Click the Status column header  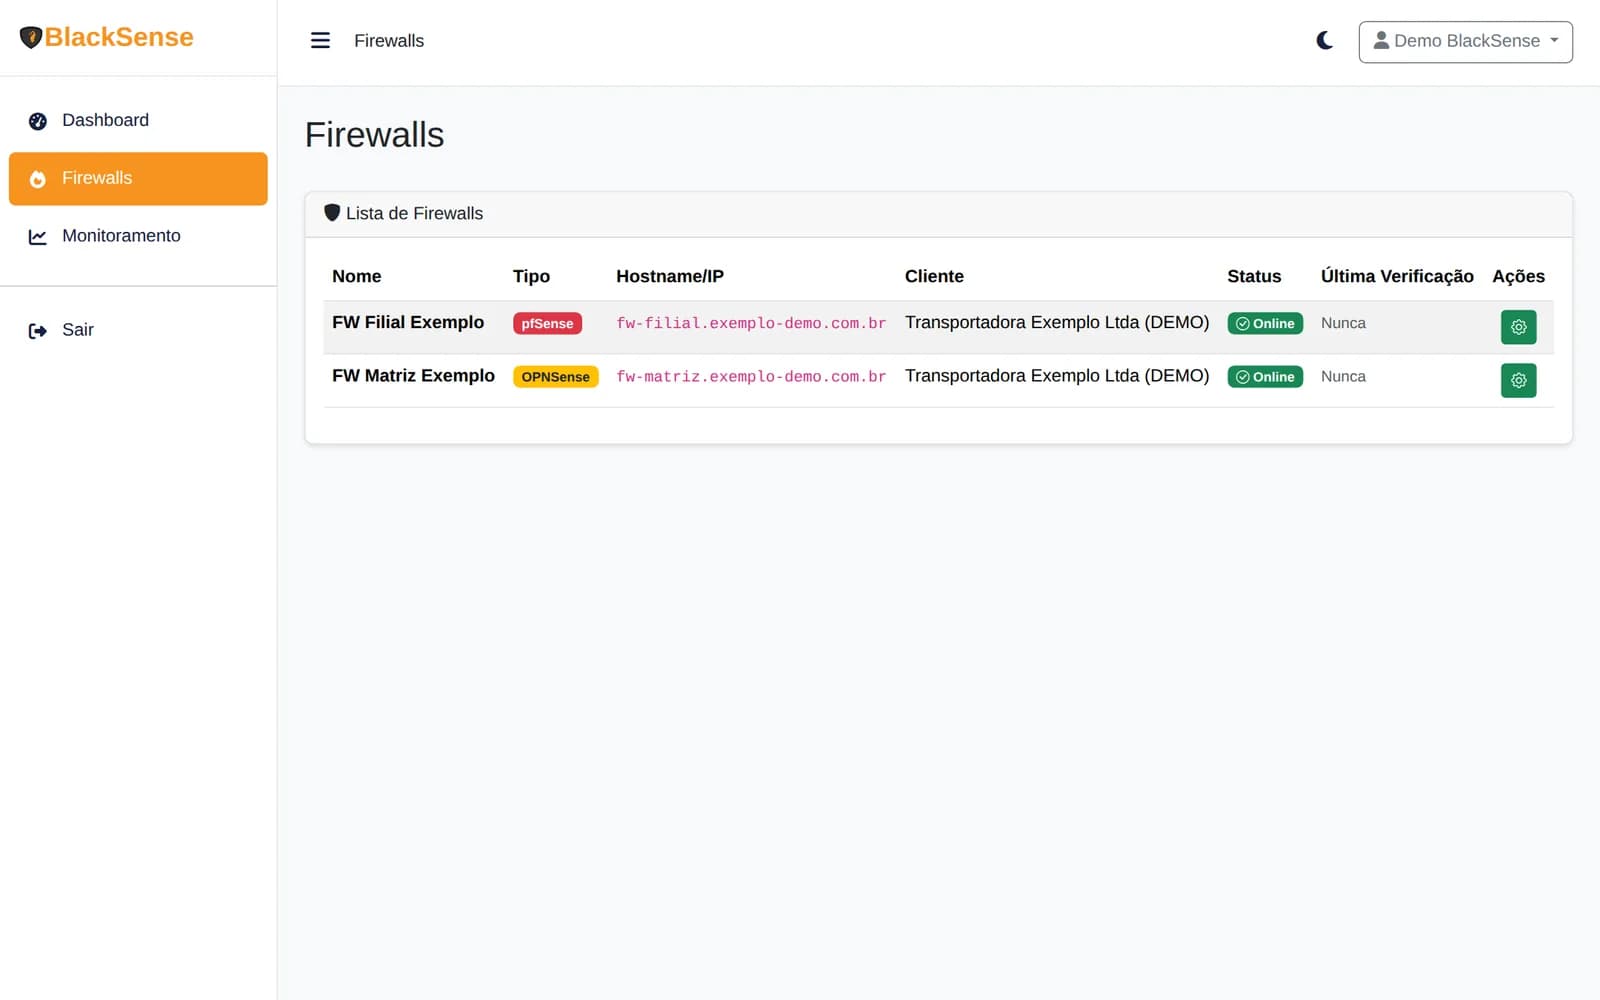[x=1254, y=276]
